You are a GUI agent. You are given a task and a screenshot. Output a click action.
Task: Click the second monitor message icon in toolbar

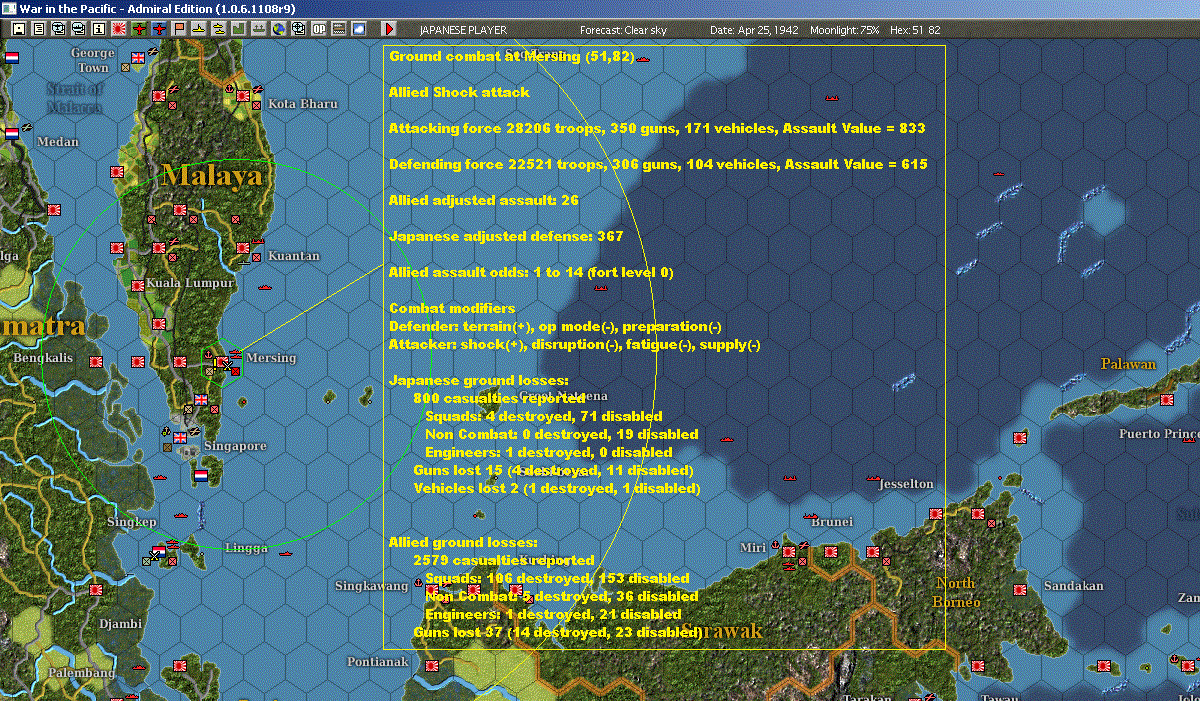(x=78, y=29)
